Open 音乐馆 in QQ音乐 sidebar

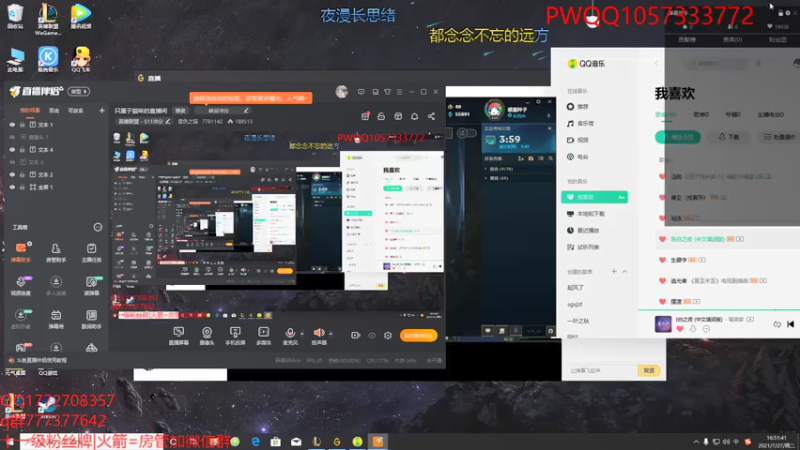pyautogui.click(x=580, y=123)
